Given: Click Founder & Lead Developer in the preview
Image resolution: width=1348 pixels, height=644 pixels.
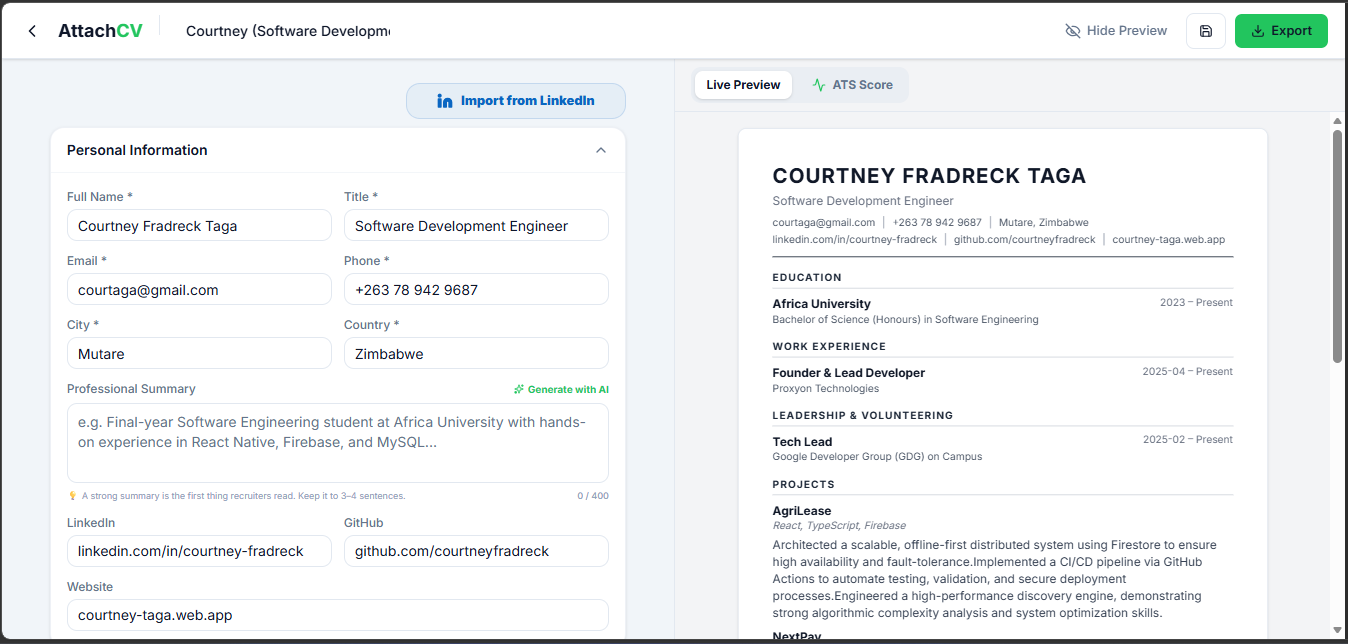Looking at the screenshot, I should tap(848, 373).
